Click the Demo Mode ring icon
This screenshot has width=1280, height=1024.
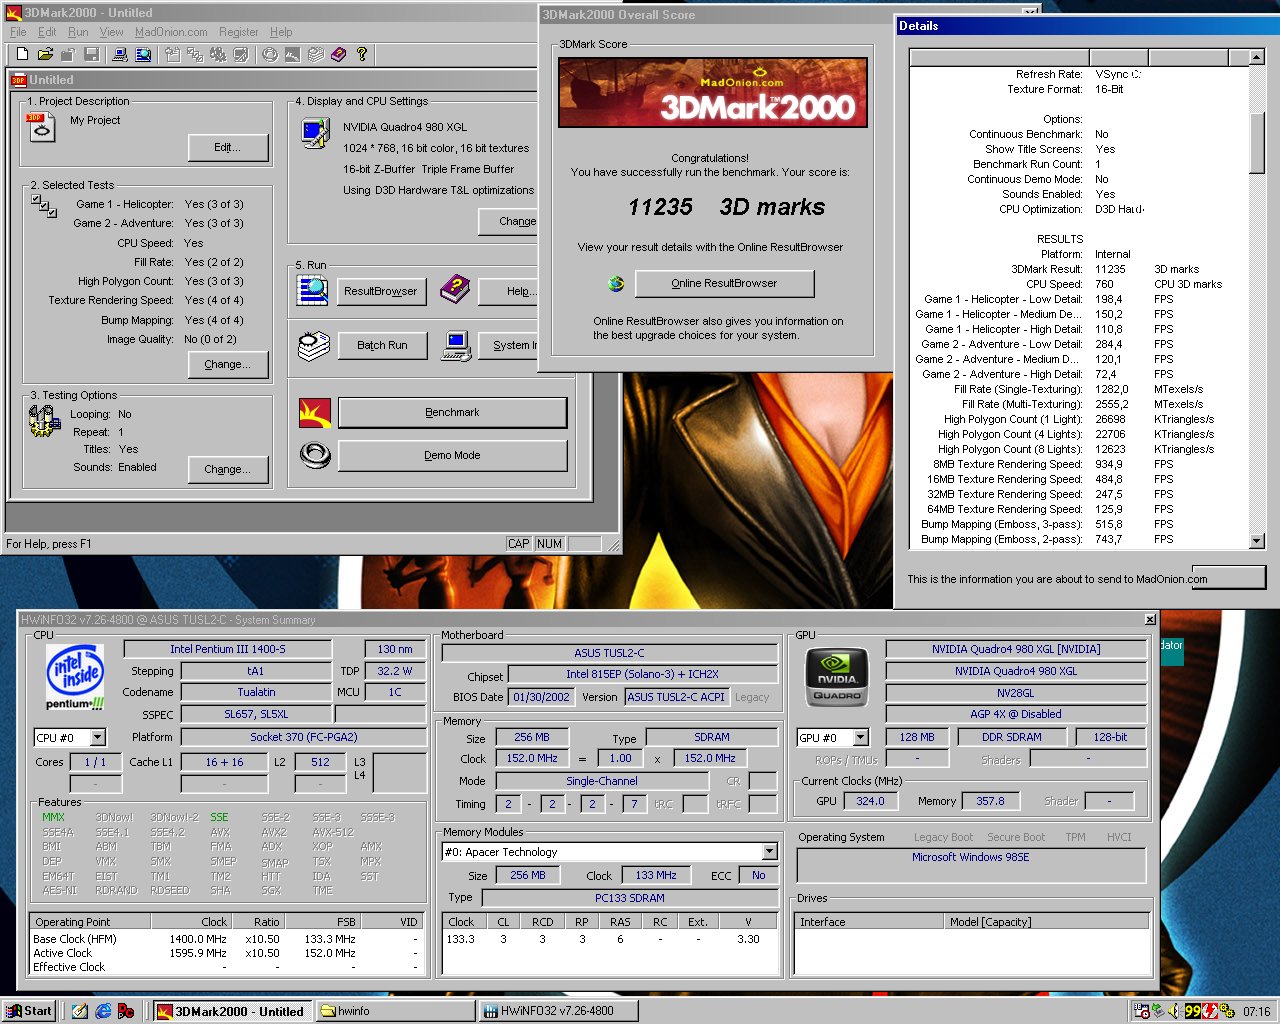point(315,455)
